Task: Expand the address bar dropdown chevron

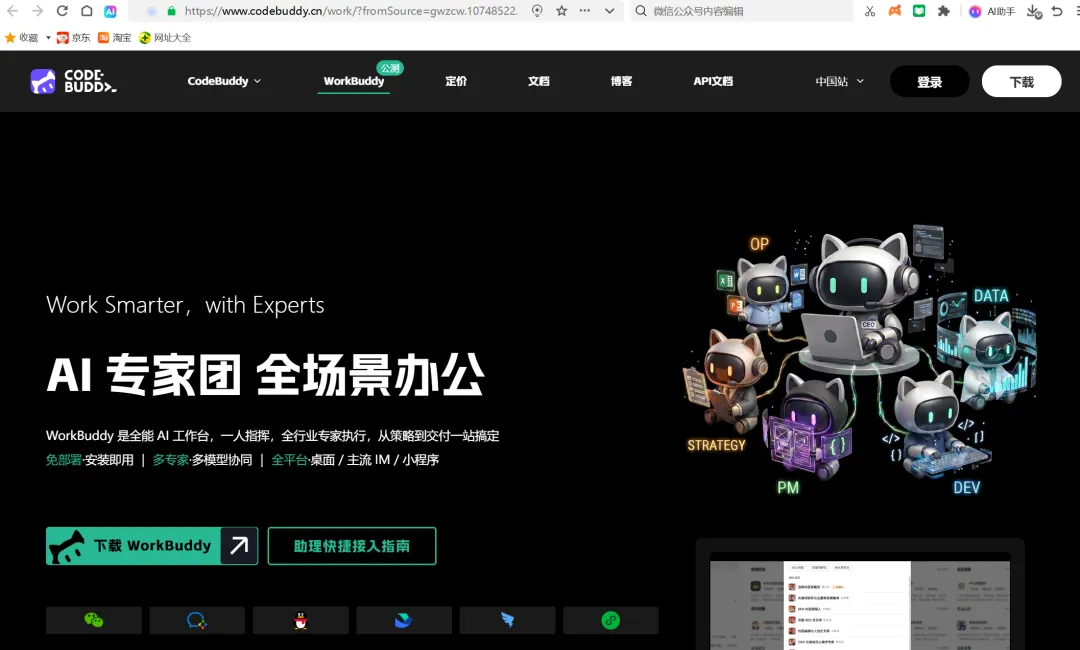Action: tap(610, 11)
